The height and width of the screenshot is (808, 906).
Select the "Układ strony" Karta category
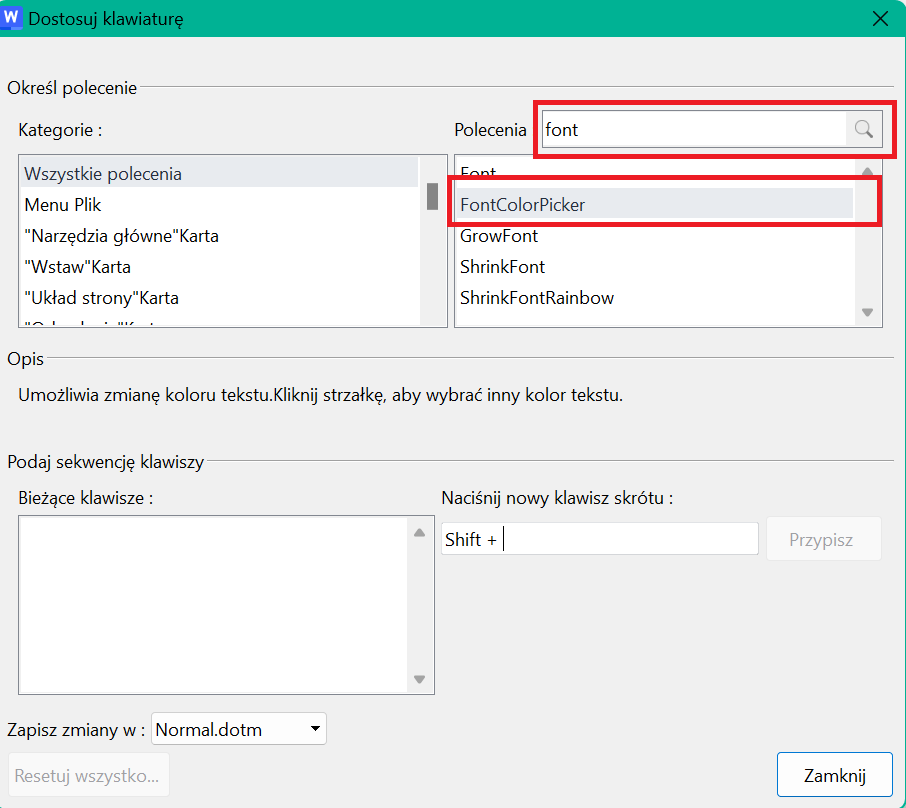coord(219,298)
